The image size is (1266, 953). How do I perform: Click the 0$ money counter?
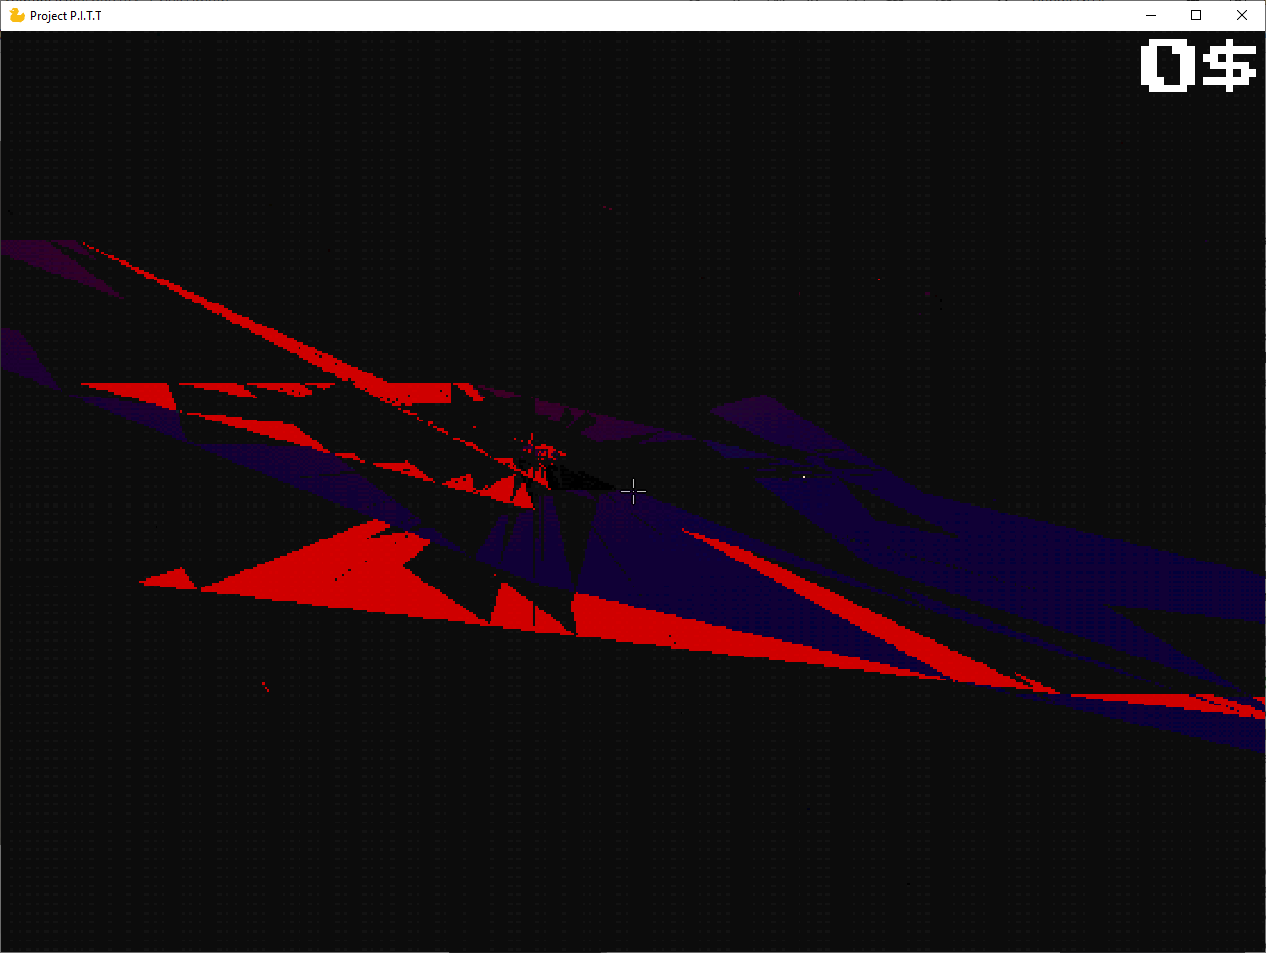(x=1198, y=66)
